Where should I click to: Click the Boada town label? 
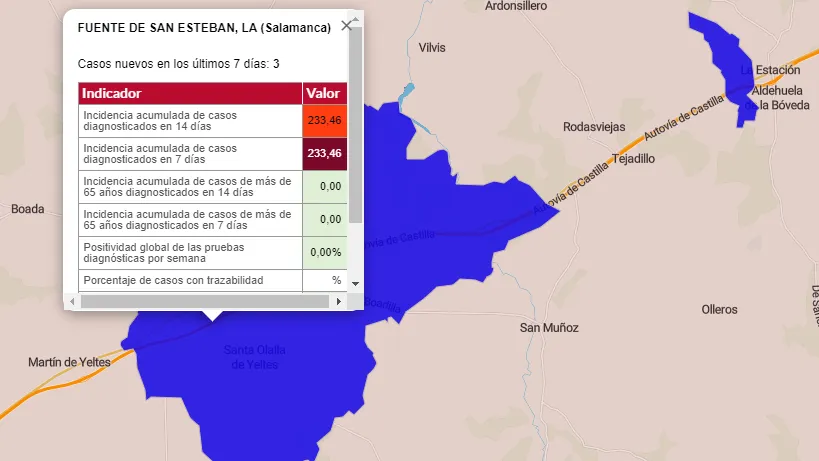tap(27, 209)
